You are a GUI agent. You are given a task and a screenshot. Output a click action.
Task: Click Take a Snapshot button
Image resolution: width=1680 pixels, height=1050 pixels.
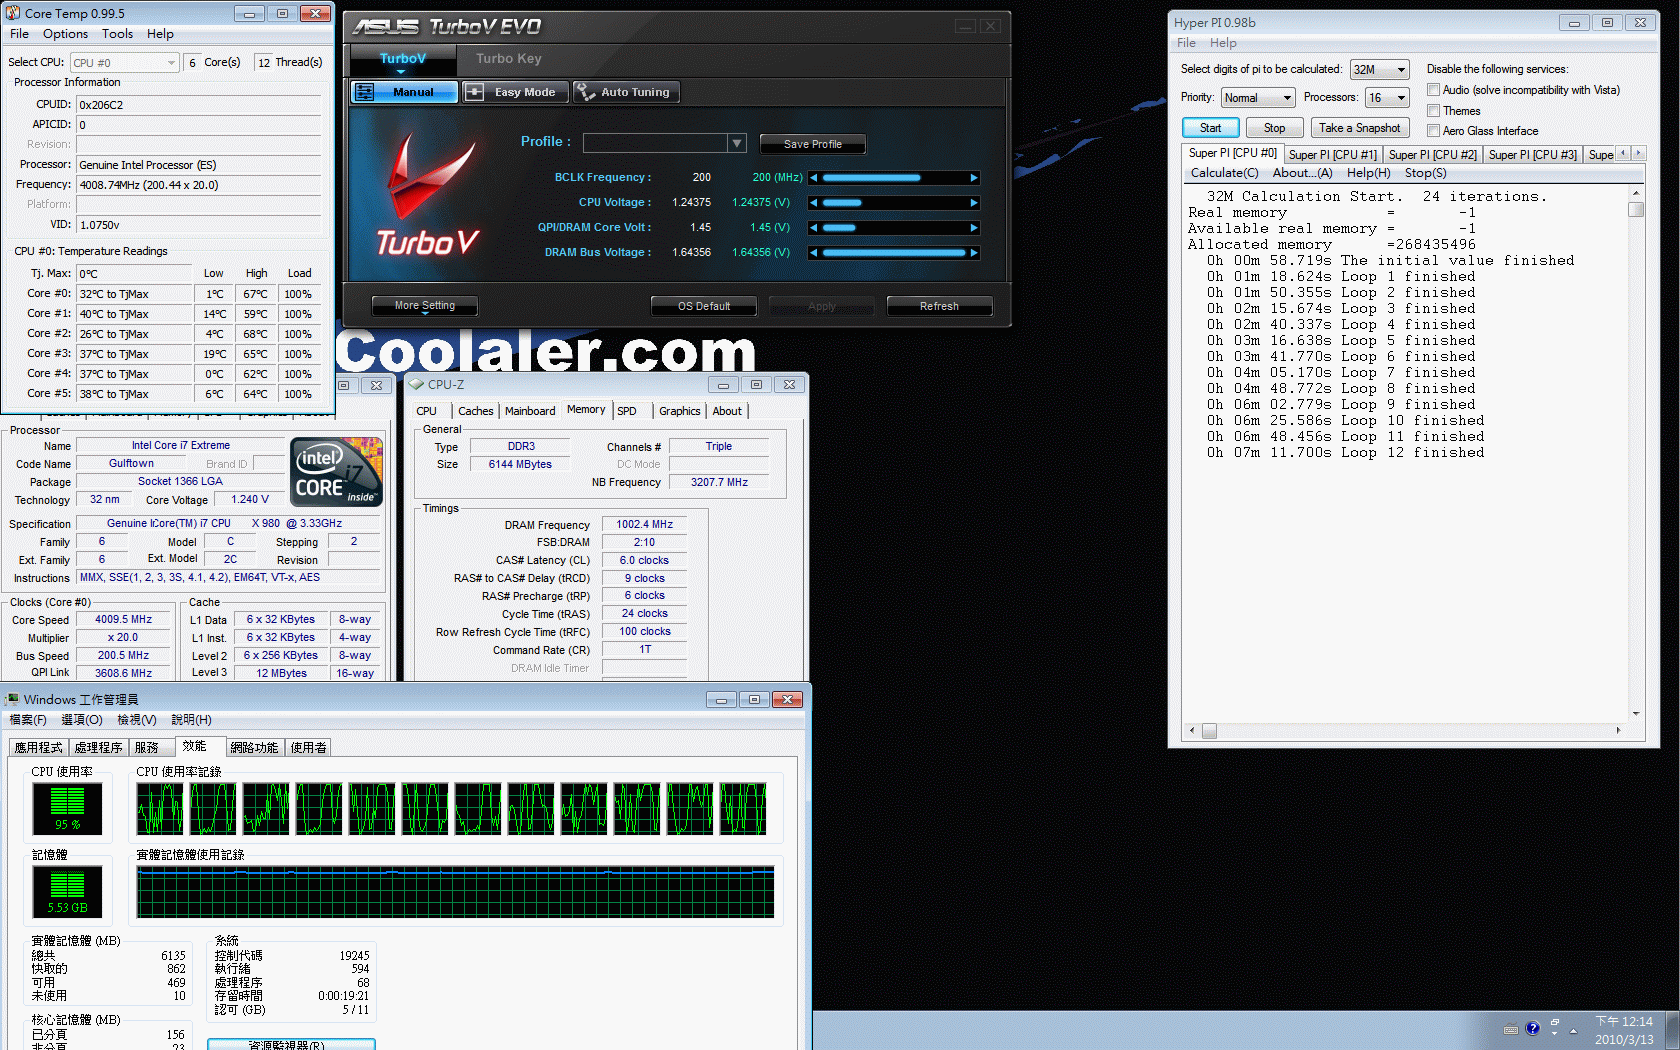click(x=1359, y=128)
